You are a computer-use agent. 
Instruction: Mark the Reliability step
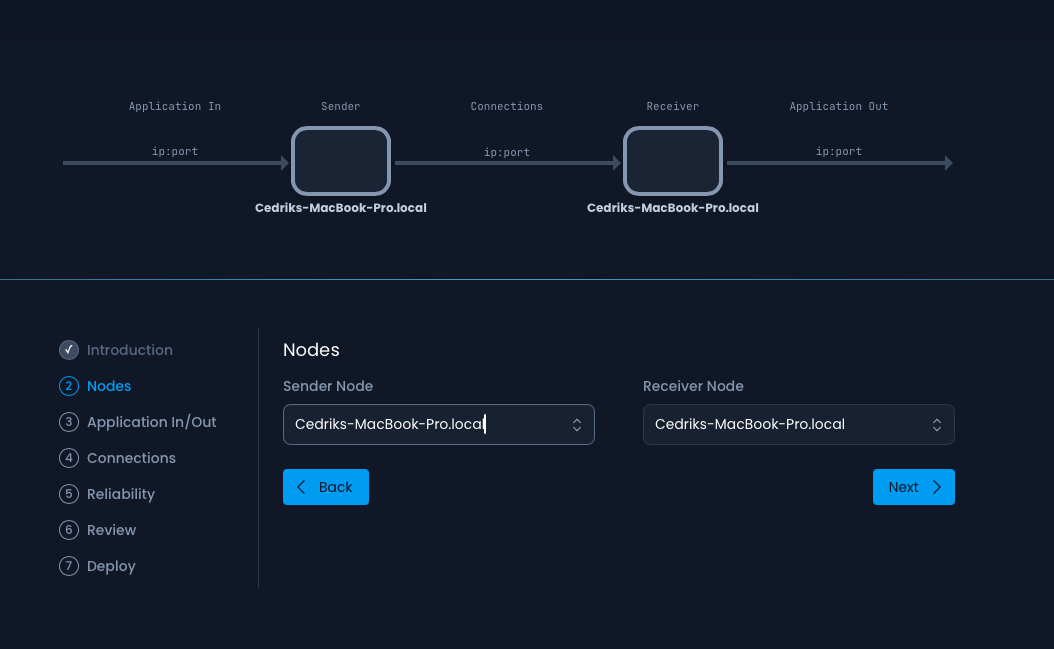[121, 494]
